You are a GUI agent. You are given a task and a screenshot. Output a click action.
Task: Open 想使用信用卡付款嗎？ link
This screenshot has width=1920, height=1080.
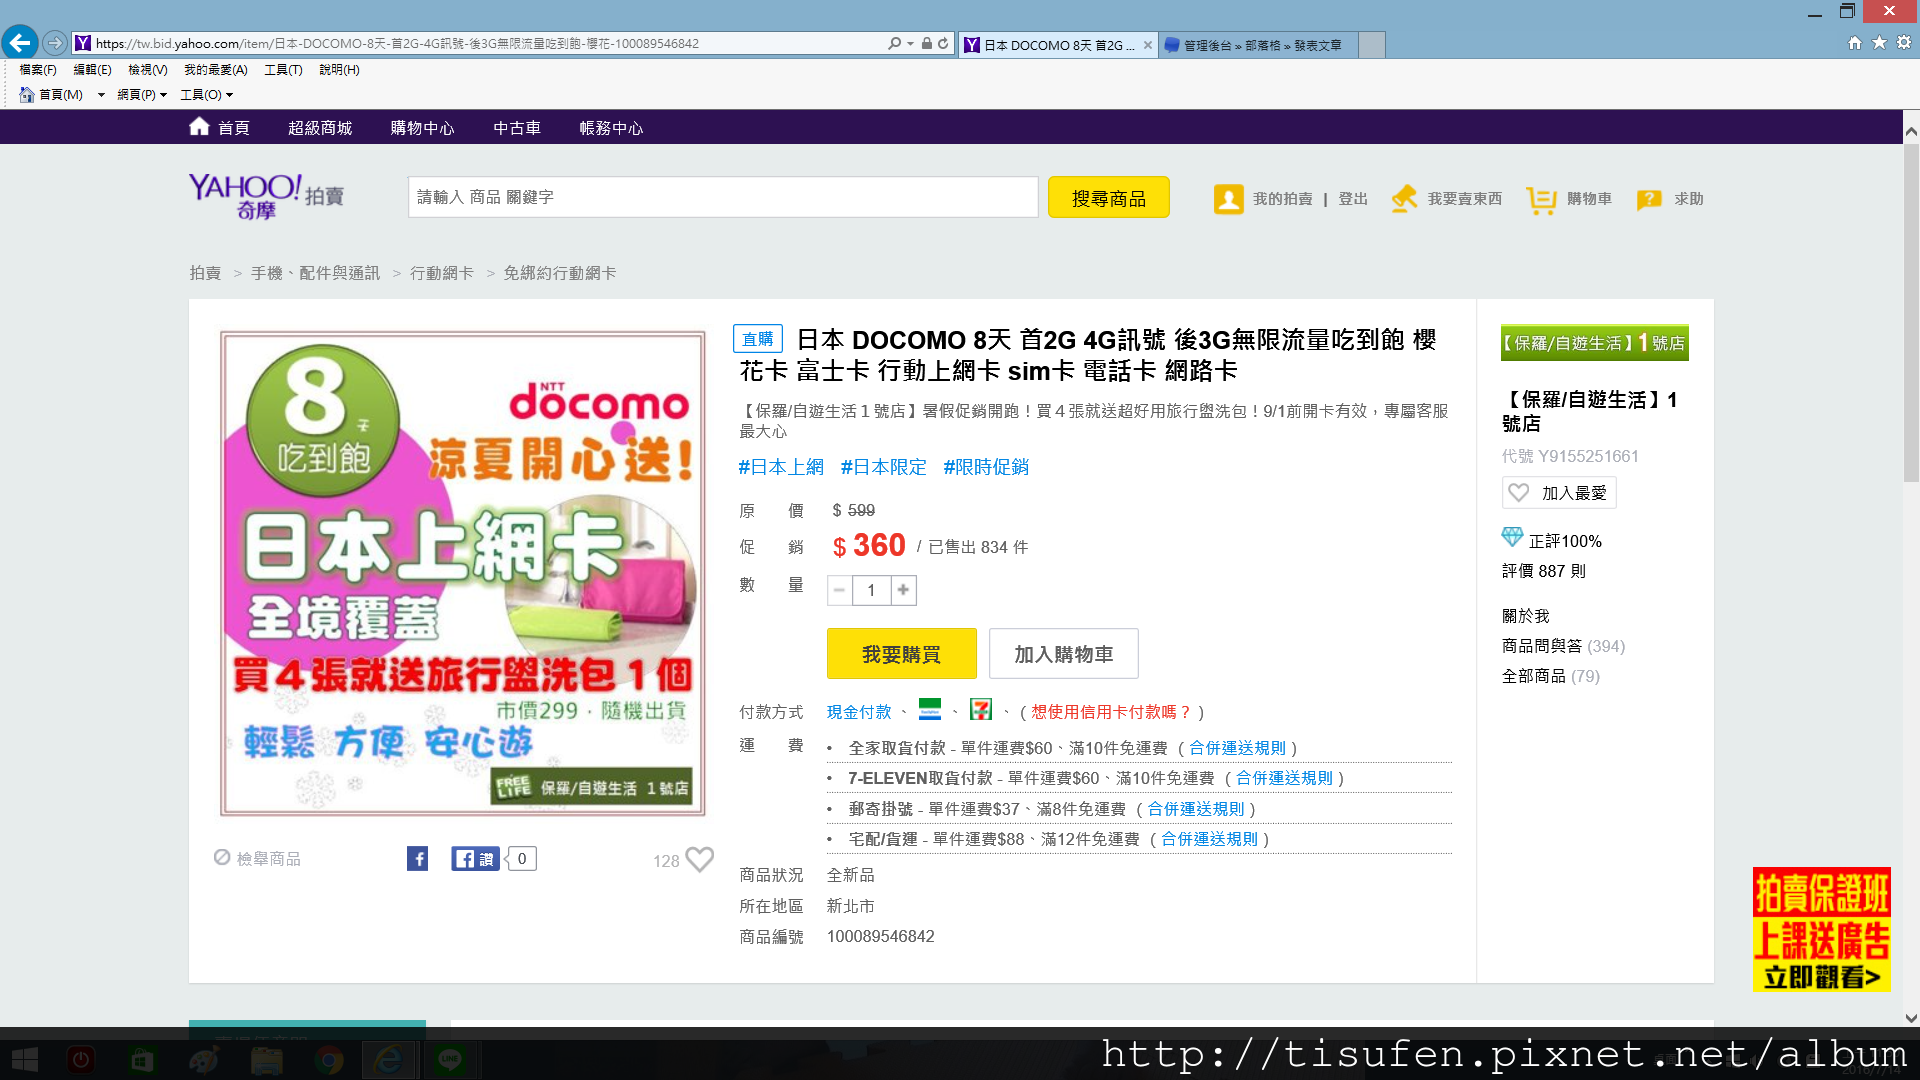click(1111, 712)
